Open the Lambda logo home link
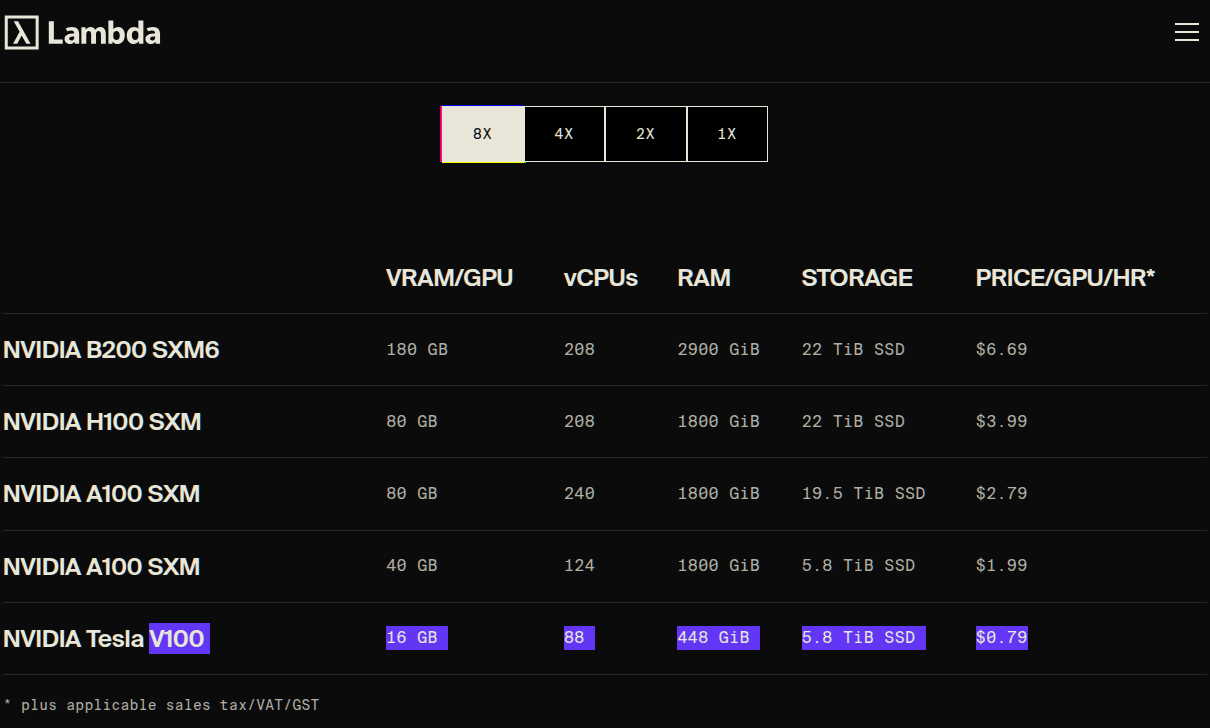The image size is (1210, 728). pos(82,33)
